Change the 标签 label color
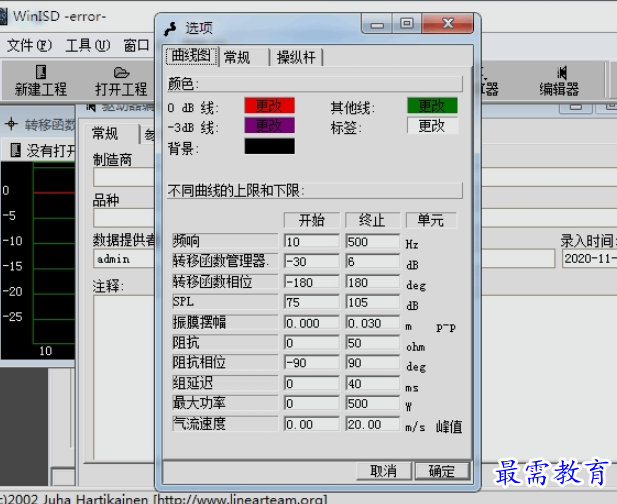The height and width of the screenshot is (504, 617). click(432, 126)
